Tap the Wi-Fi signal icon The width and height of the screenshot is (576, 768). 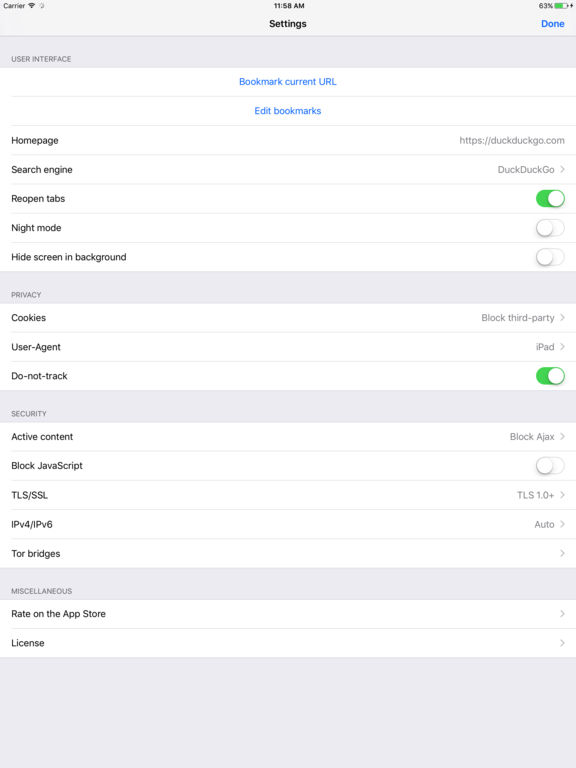tap(32, 6)
